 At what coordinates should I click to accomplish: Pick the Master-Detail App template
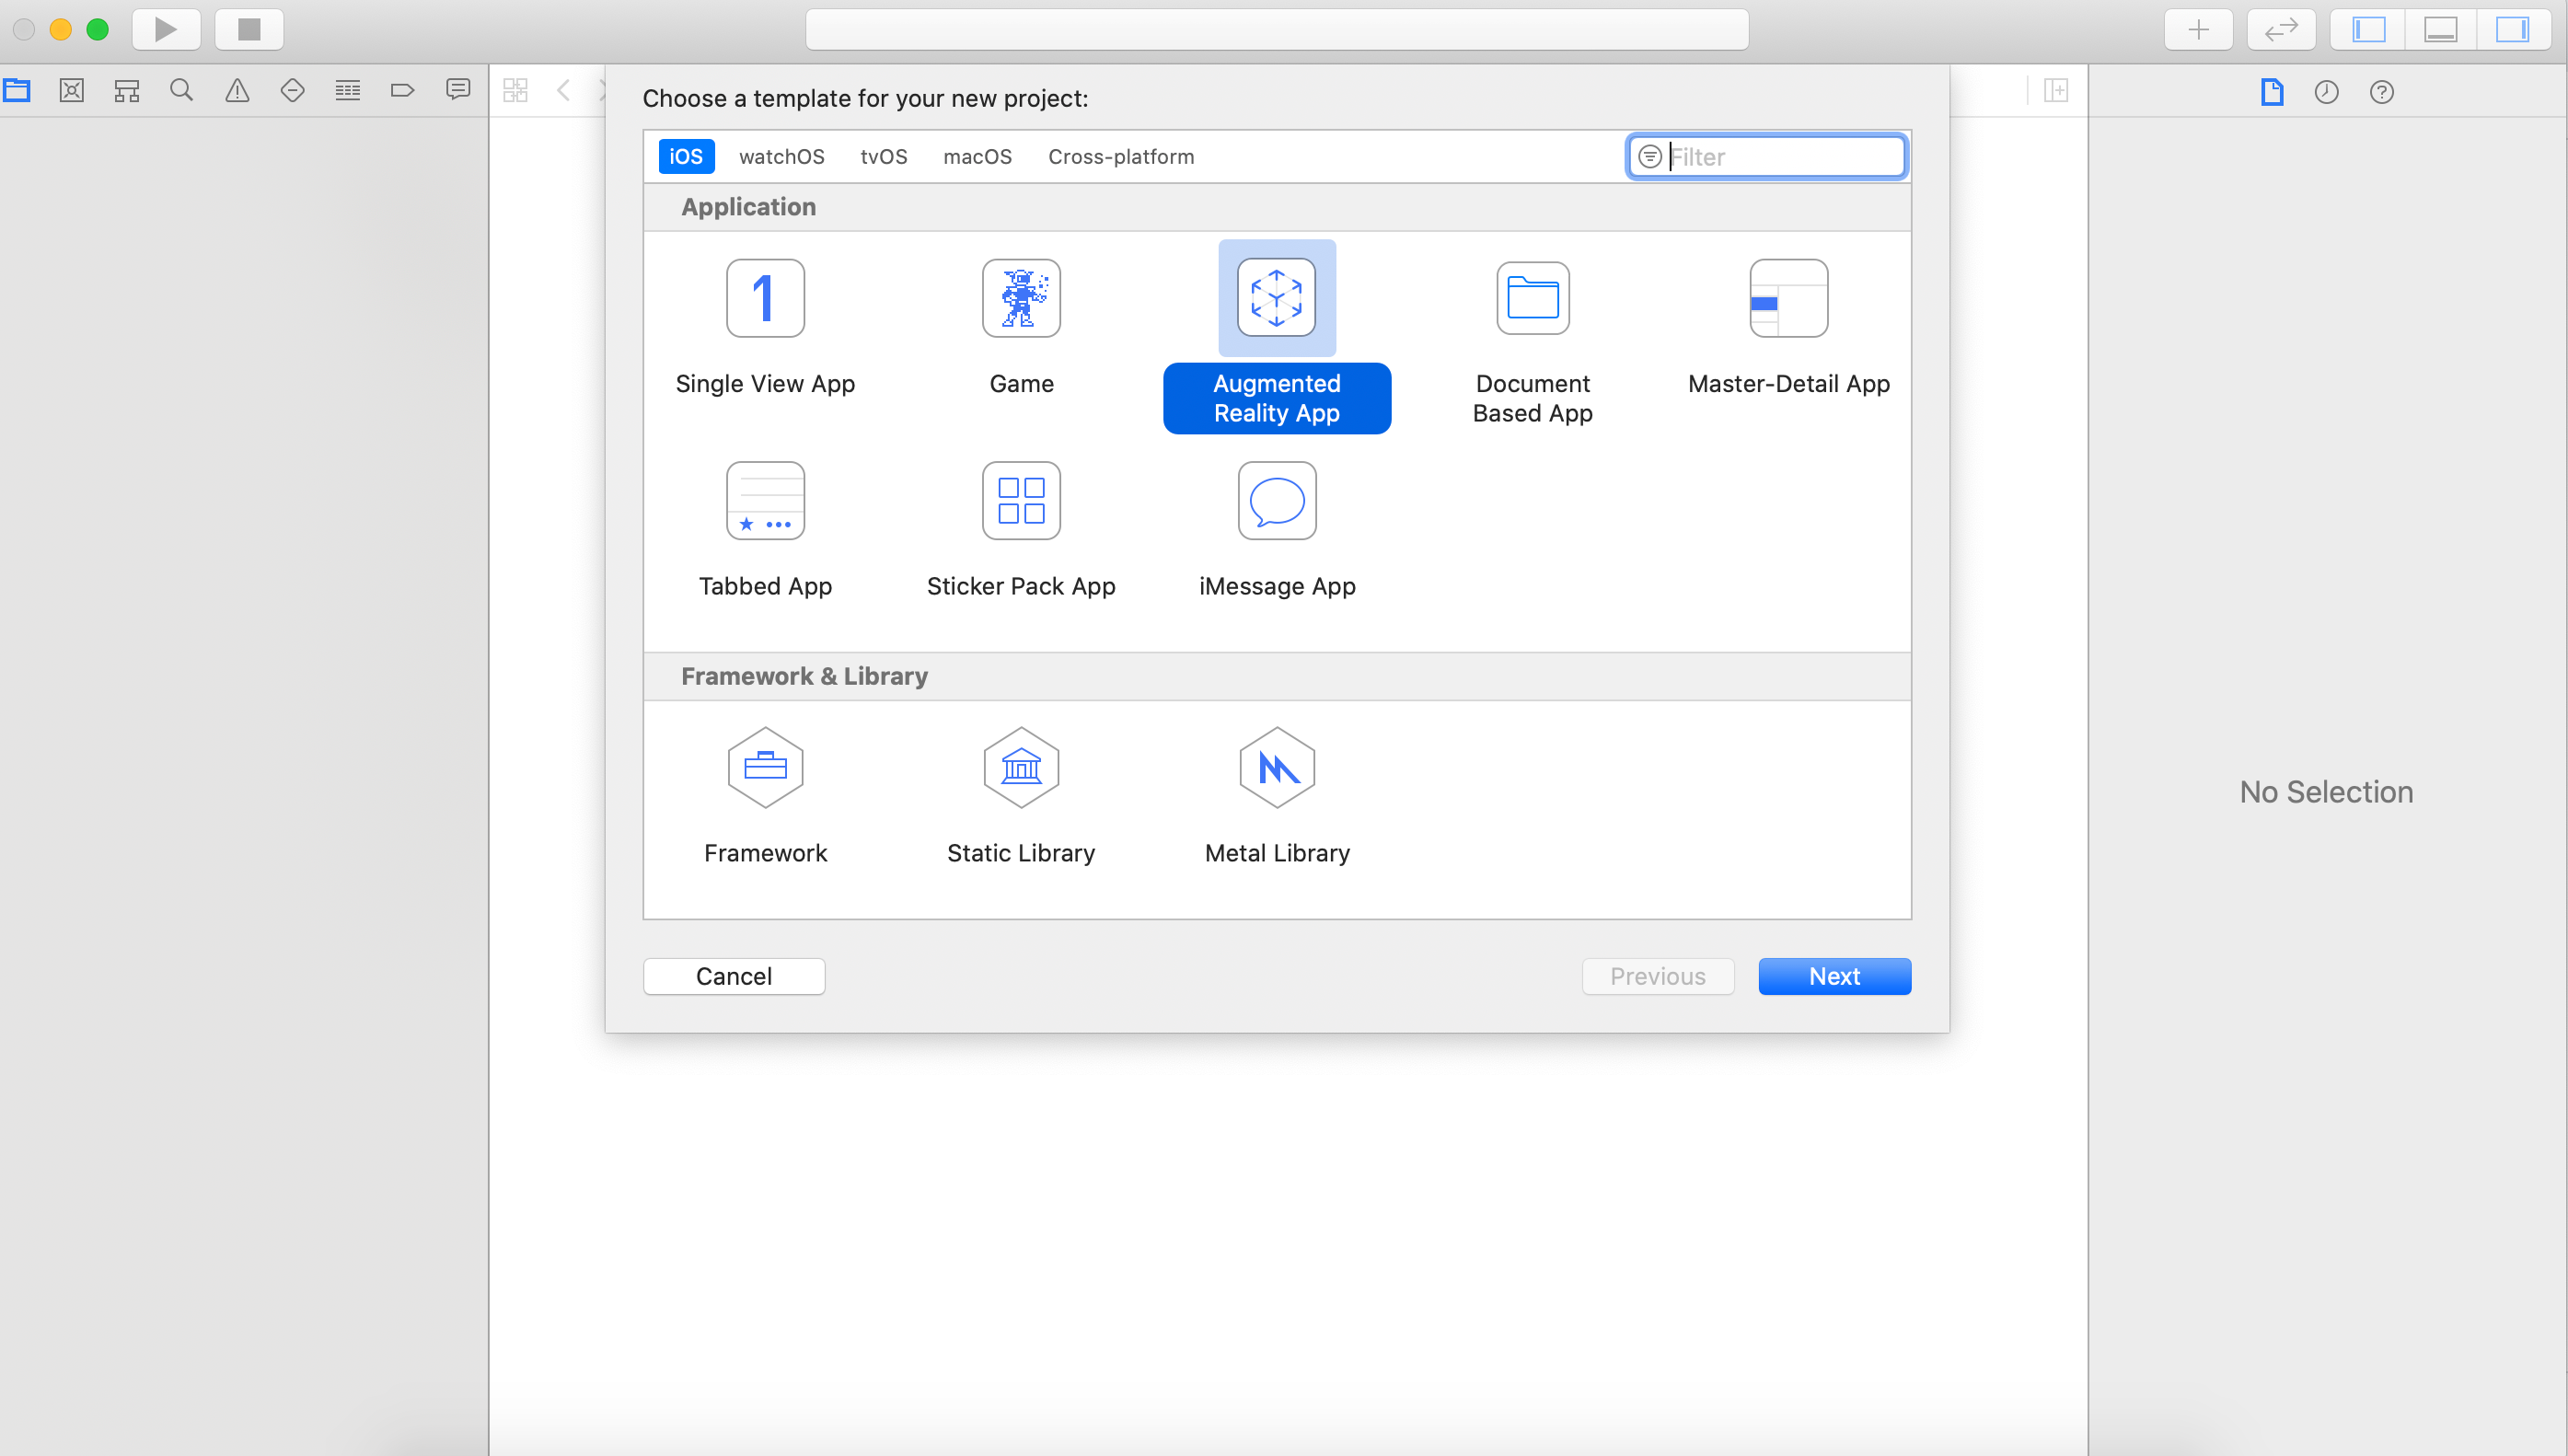point(1788,299)
